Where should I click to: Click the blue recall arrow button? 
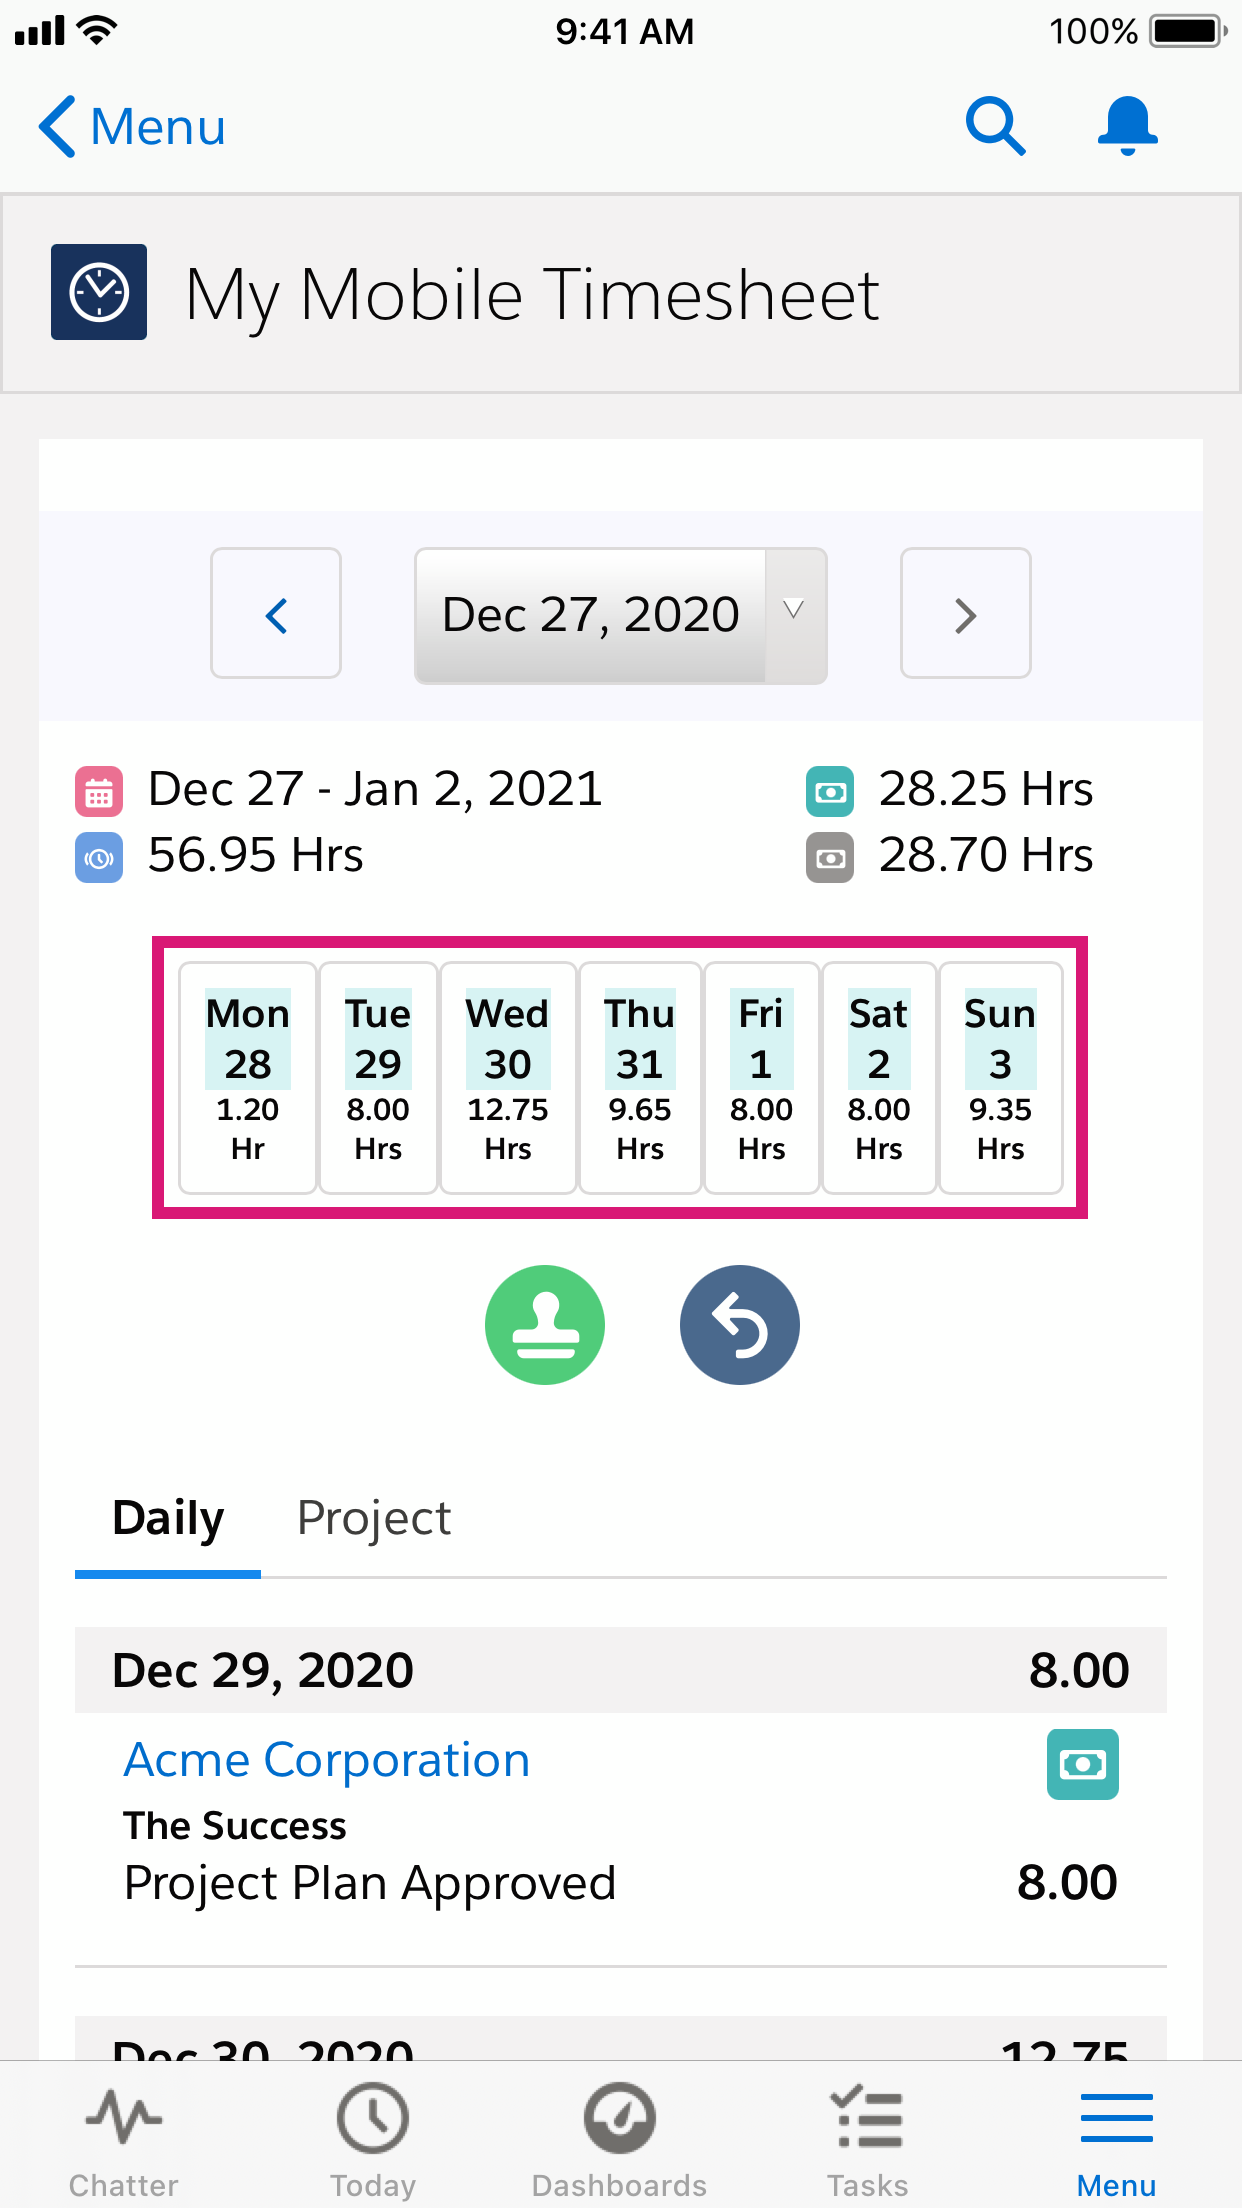click(739, 1324)
